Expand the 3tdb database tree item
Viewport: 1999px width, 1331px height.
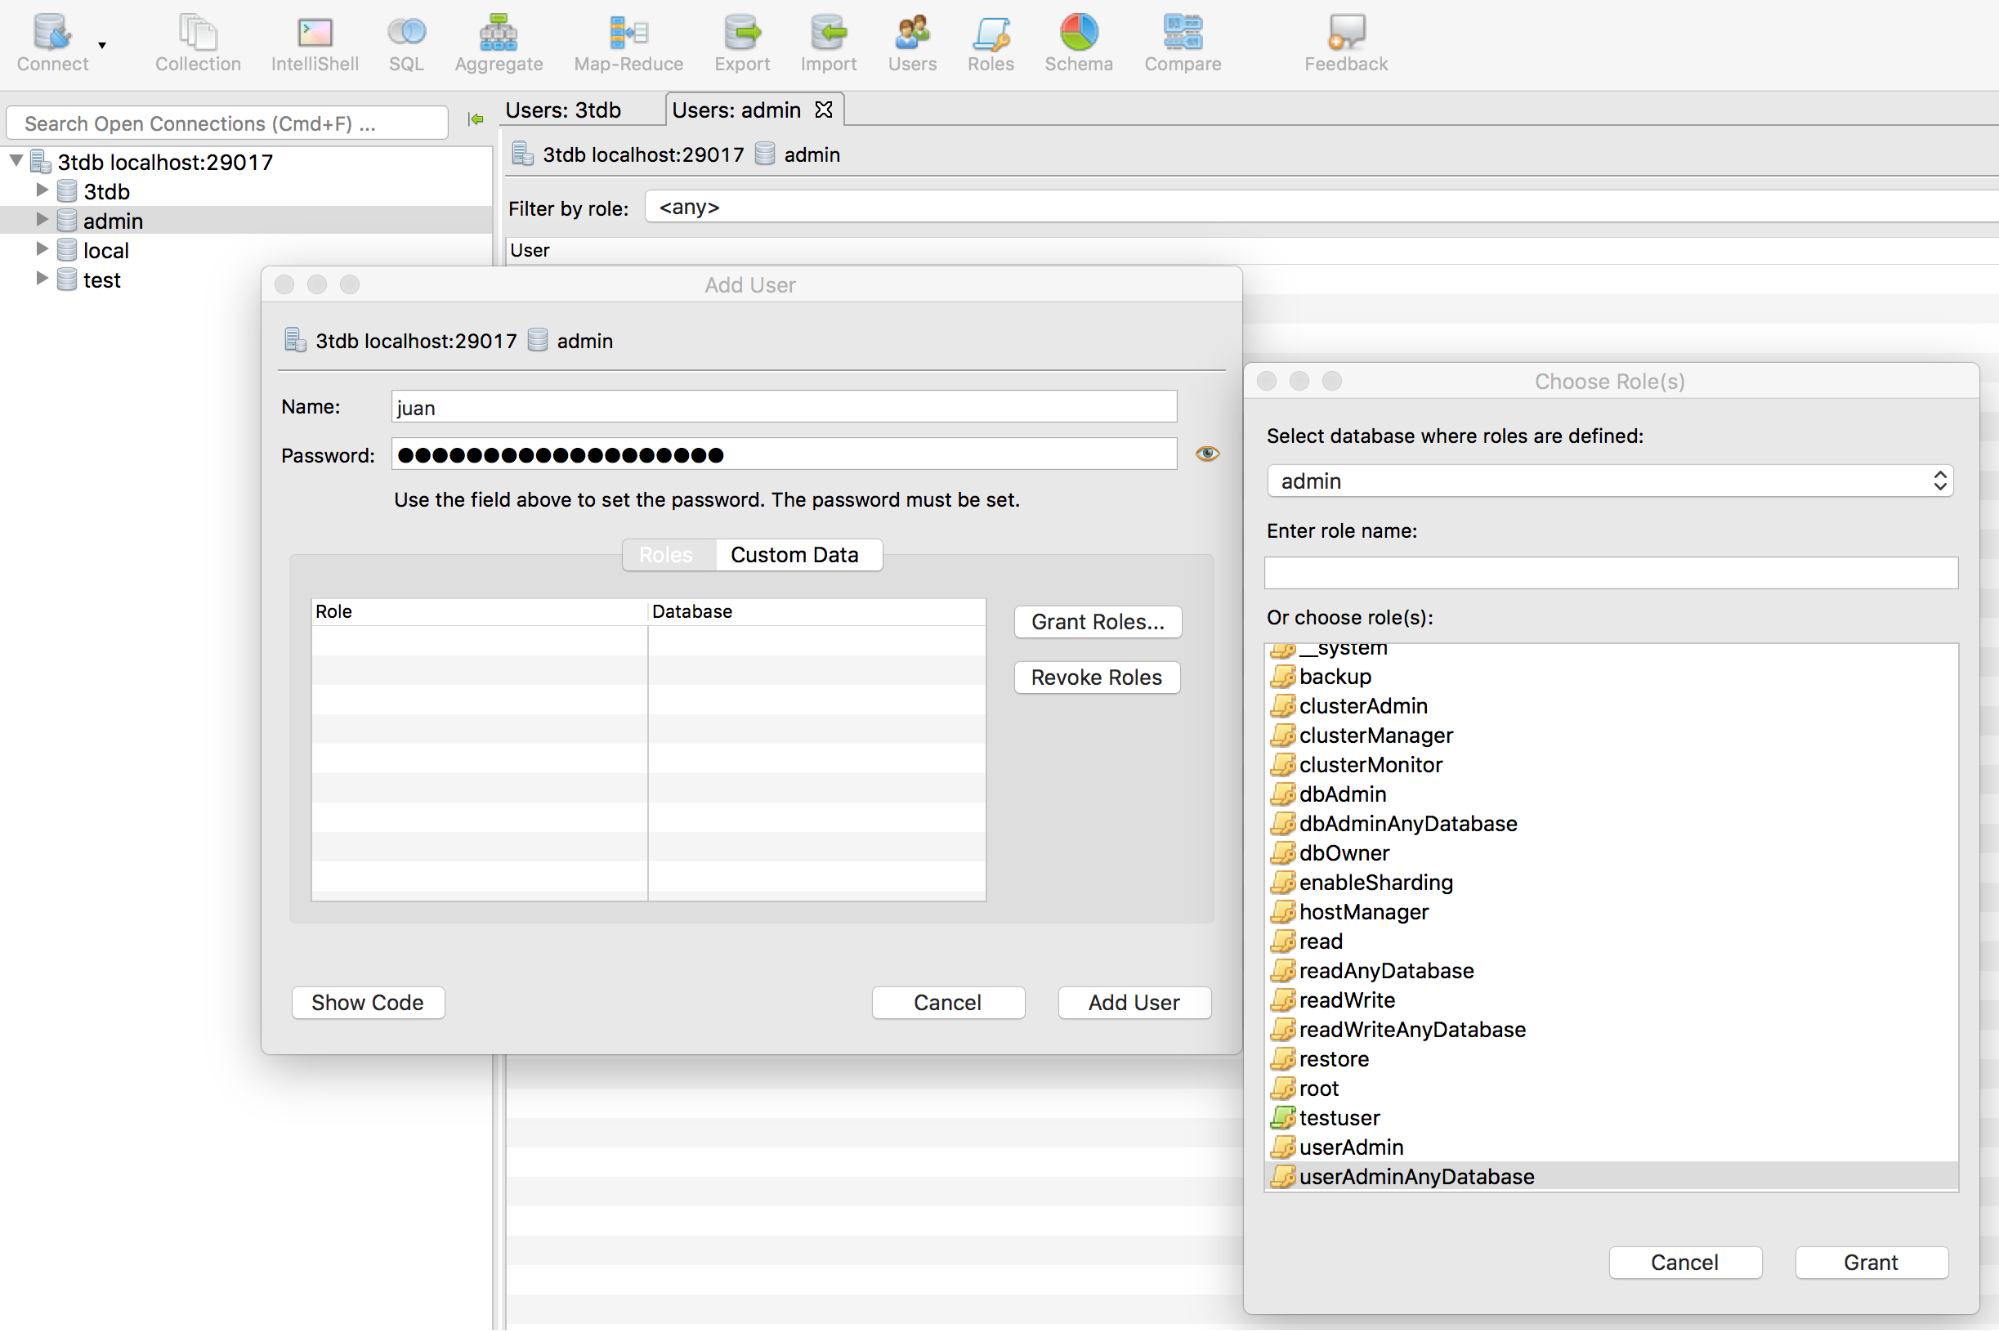(40, 190)
